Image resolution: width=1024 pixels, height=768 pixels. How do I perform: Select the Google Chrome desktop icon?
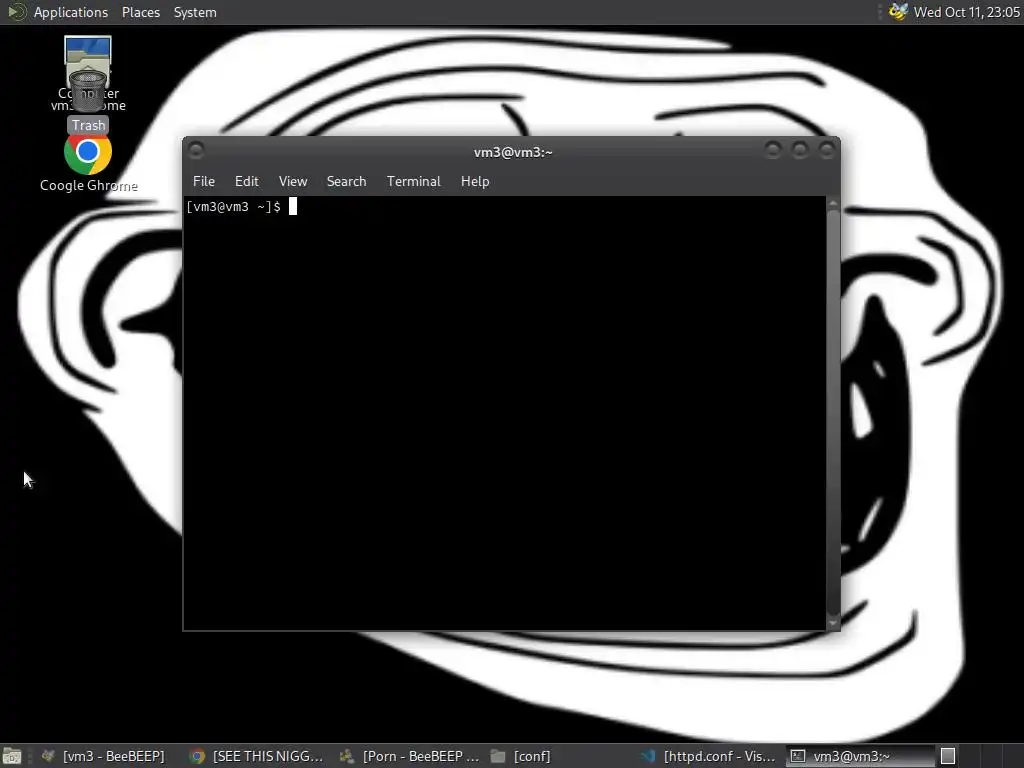click(x=88, y=163)
